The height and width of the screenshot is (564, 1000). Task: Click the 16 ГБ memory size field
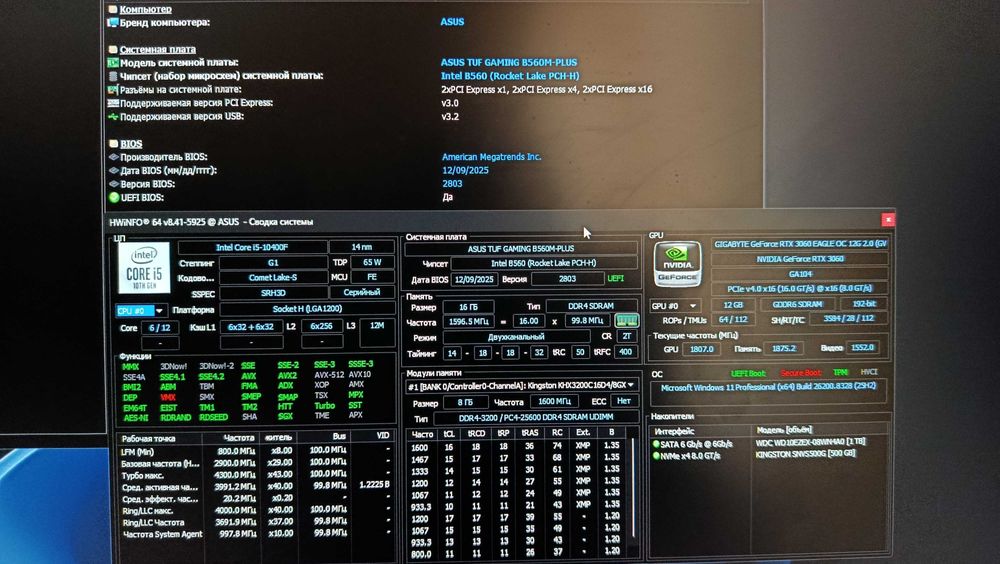tap(467, 307)
